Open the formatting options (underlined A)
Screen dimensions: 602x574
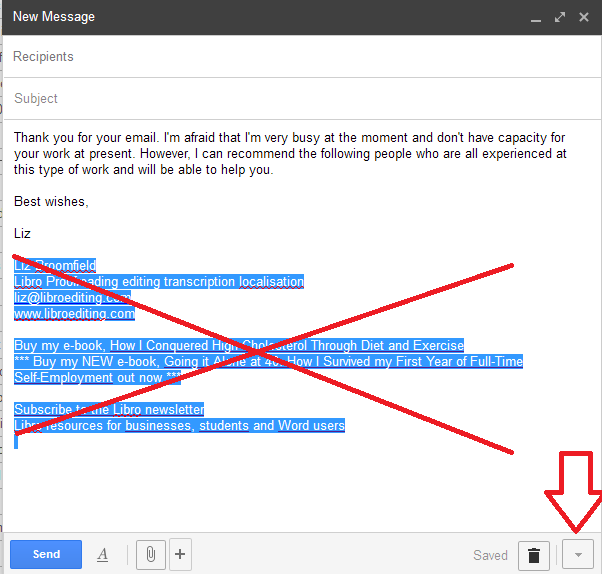point(102,554)
